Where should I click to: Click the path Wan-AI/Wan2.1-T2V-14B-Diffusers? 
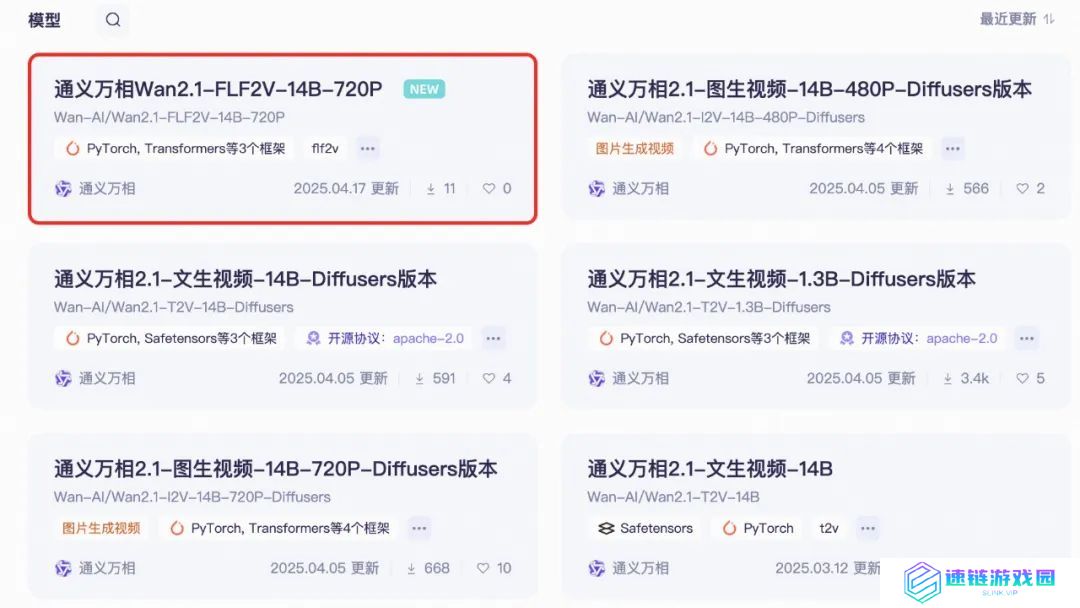tap(174, 308)
